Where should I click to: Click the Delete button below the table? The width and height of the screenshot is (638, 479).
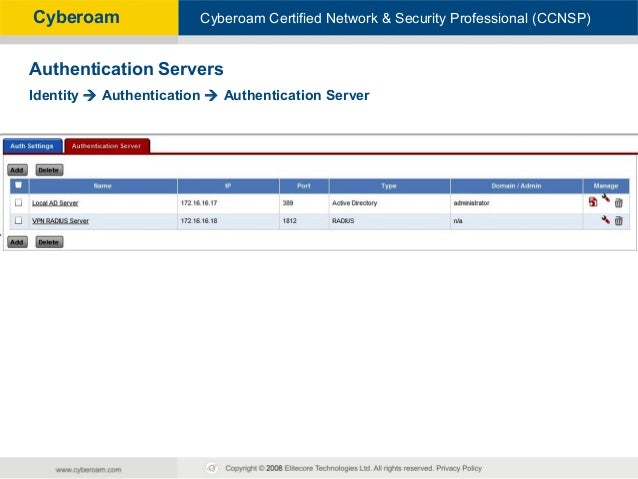[49, 242]
